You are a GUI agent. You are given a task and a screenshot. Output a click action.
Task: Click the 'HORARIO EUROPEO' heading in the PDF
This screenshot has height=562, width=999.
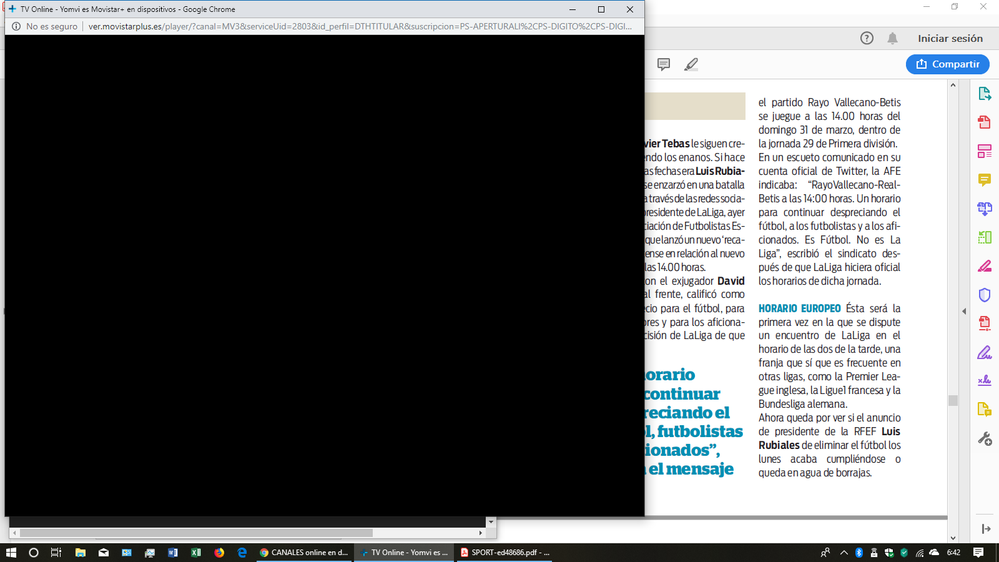(799, 308)
